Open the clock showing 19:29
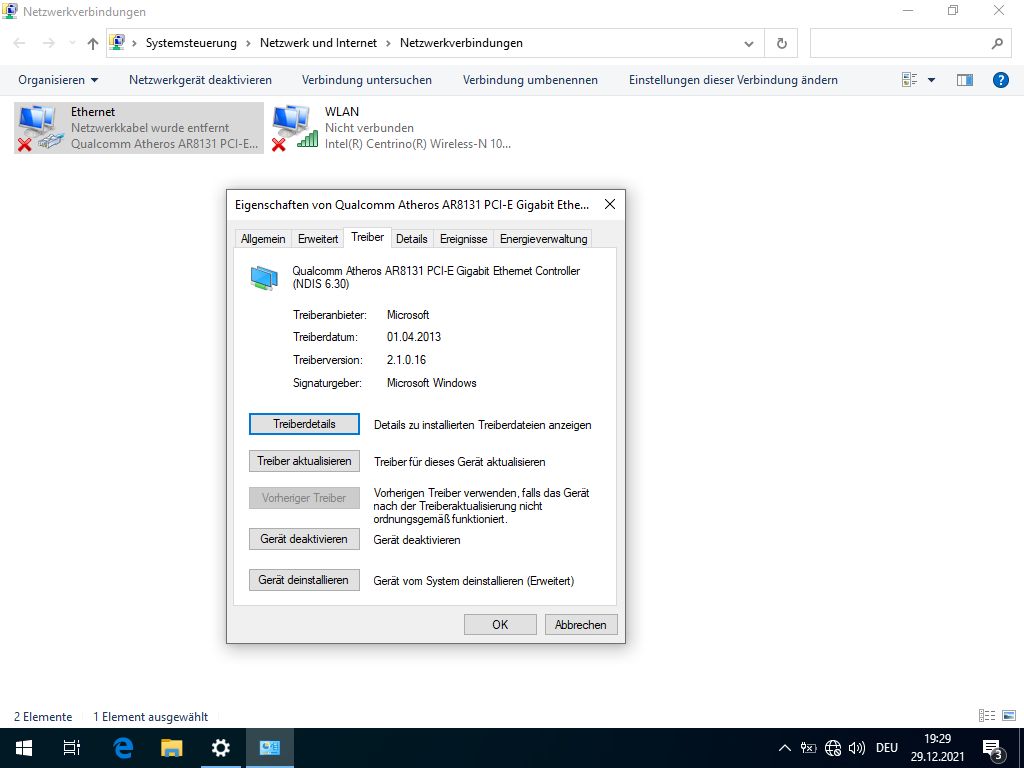This screenshot has width=1024, height=768. pos(938,748)
